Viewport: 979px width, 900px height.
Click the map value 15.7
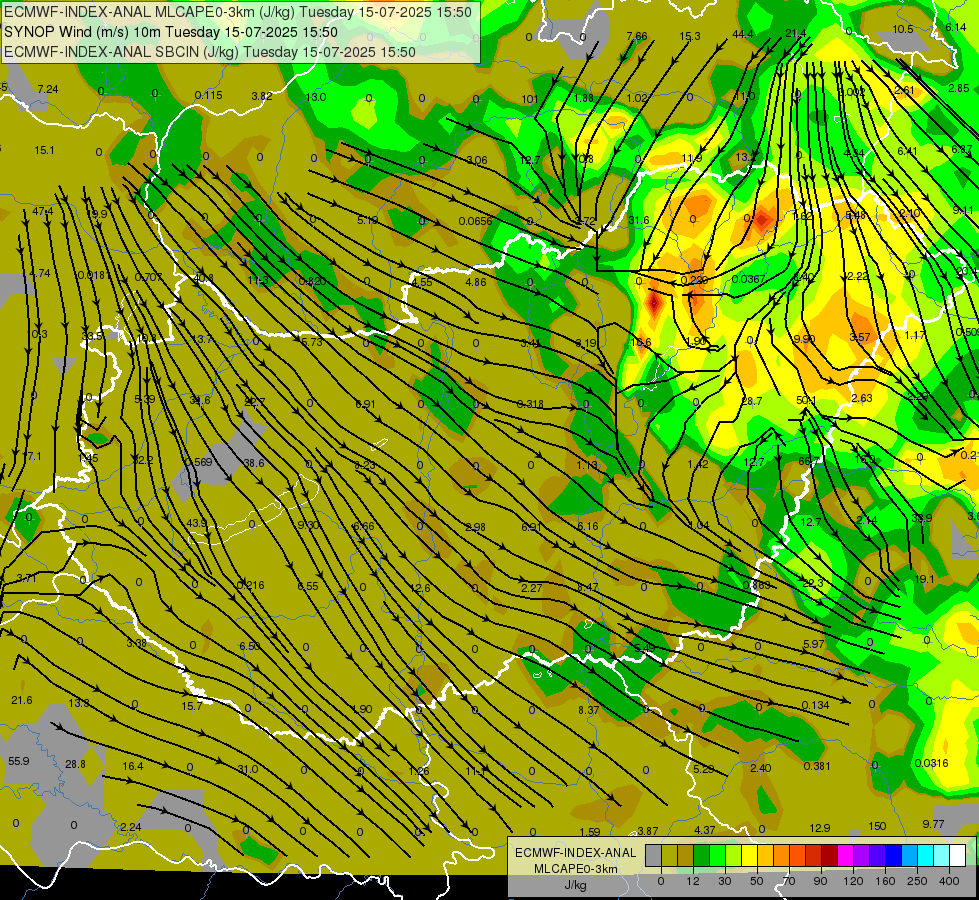[191, 706]
